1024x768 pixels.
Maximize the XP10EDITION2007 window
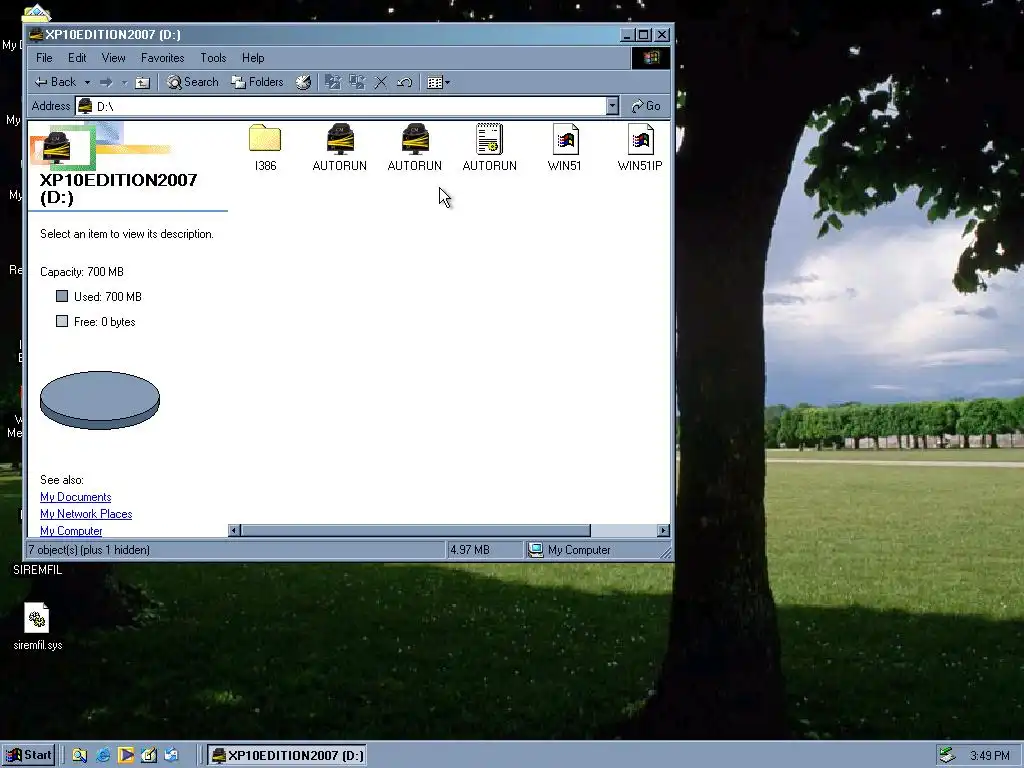point(644,35)
